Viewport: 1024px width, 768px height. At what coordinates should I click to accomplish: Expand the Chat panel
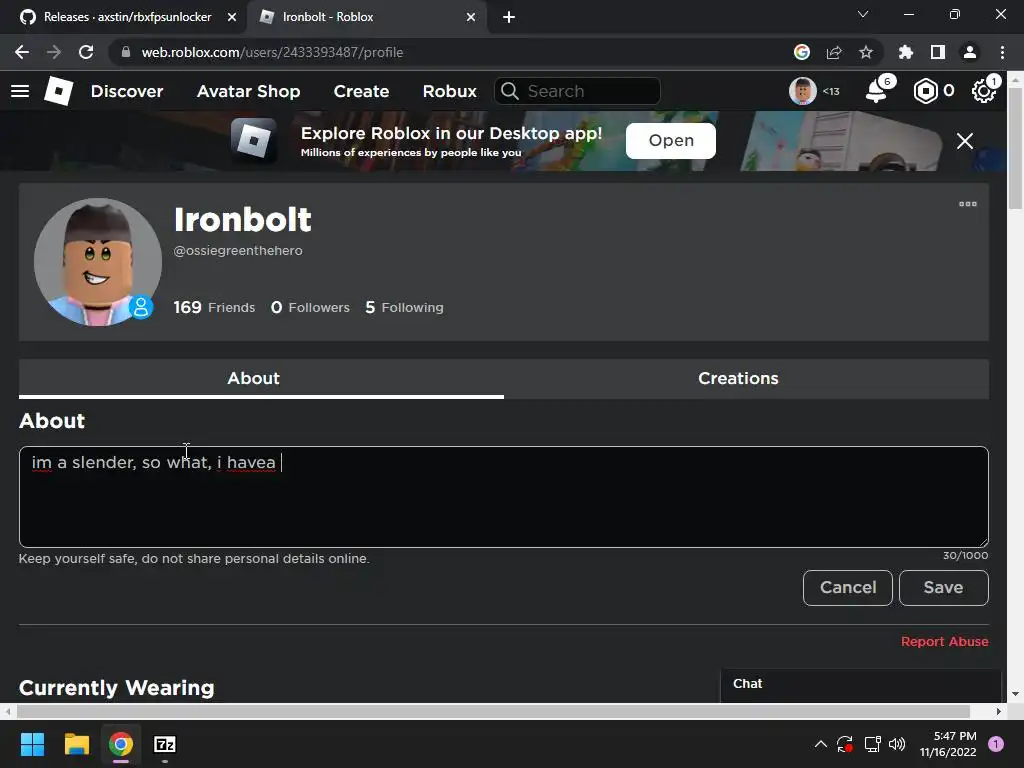[x=861, y=684]
